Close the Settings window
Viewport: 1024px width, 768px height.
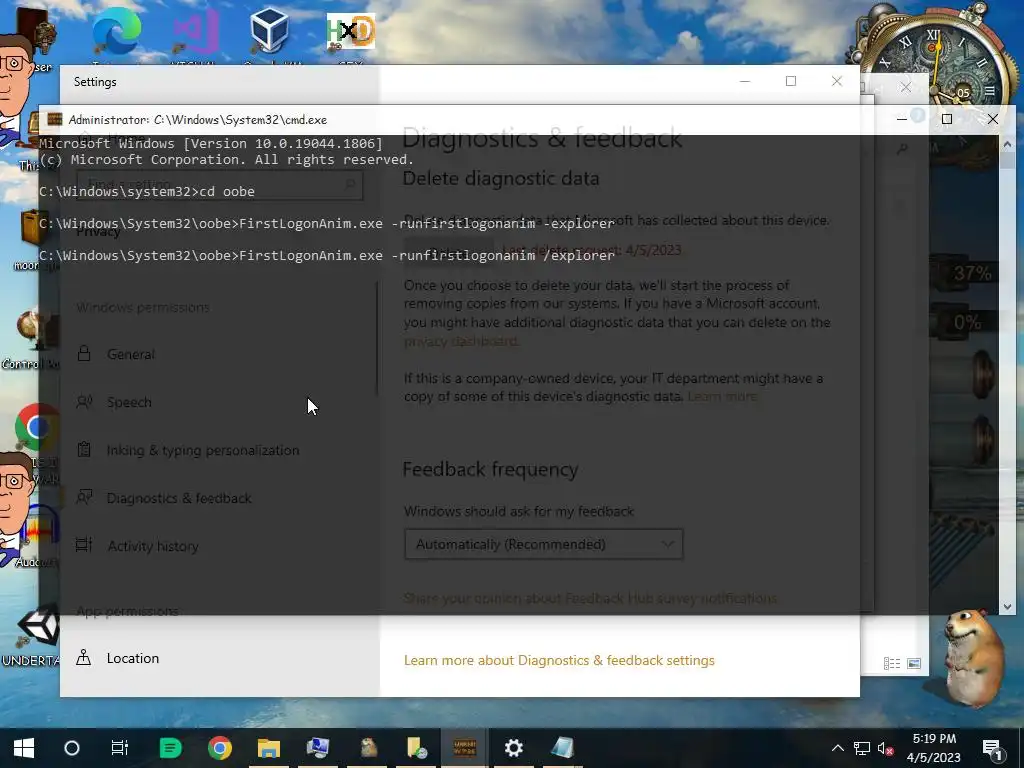(837, 82)
